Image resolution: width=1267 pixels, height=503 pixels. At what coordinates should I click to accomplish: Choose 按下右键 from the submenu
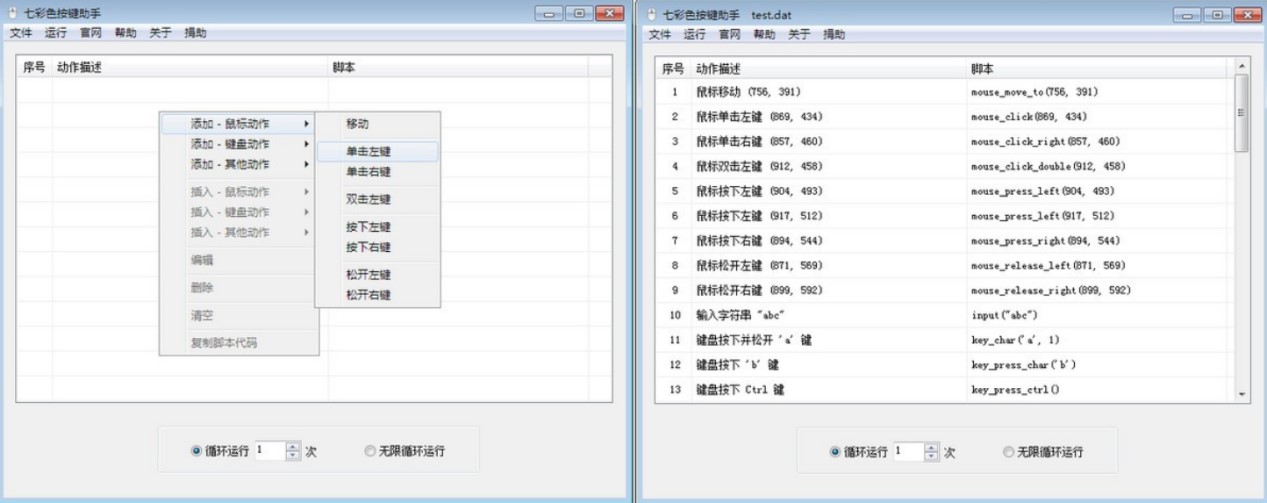pos(377,247)
